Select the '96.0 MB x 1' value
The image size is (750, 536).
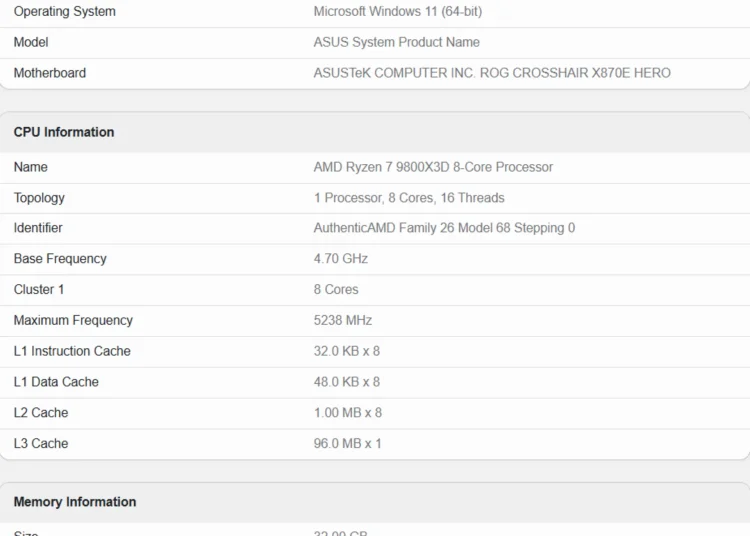347,443
